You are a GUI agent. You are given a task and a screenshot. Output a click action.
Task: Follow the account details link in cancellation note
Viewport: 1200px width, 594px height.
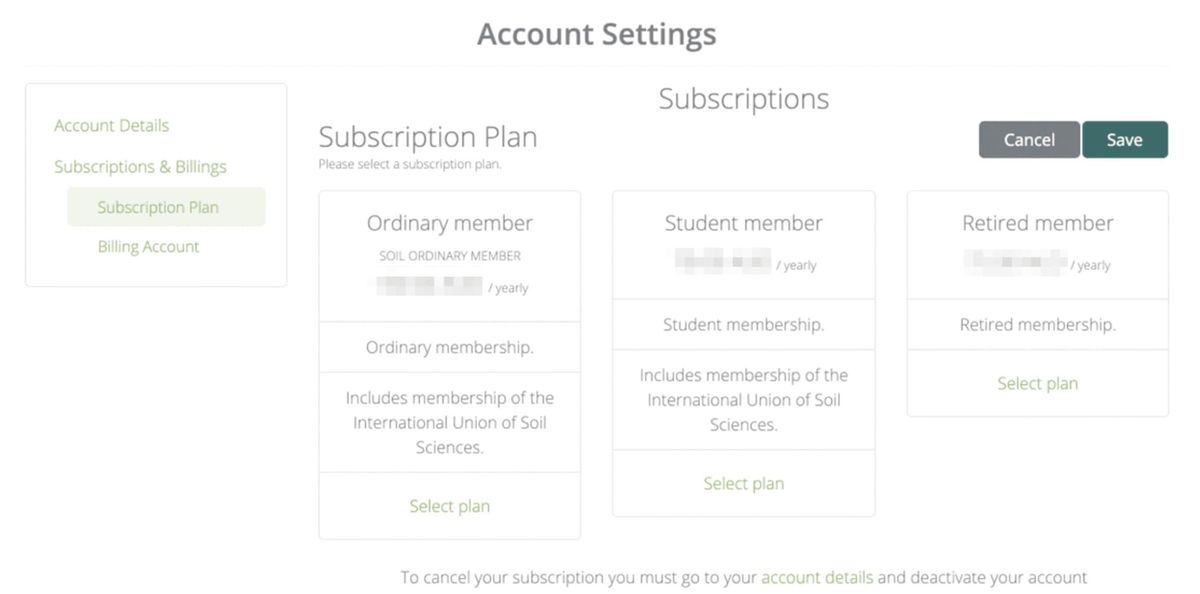pyautogui.click(x=817, y=578)
